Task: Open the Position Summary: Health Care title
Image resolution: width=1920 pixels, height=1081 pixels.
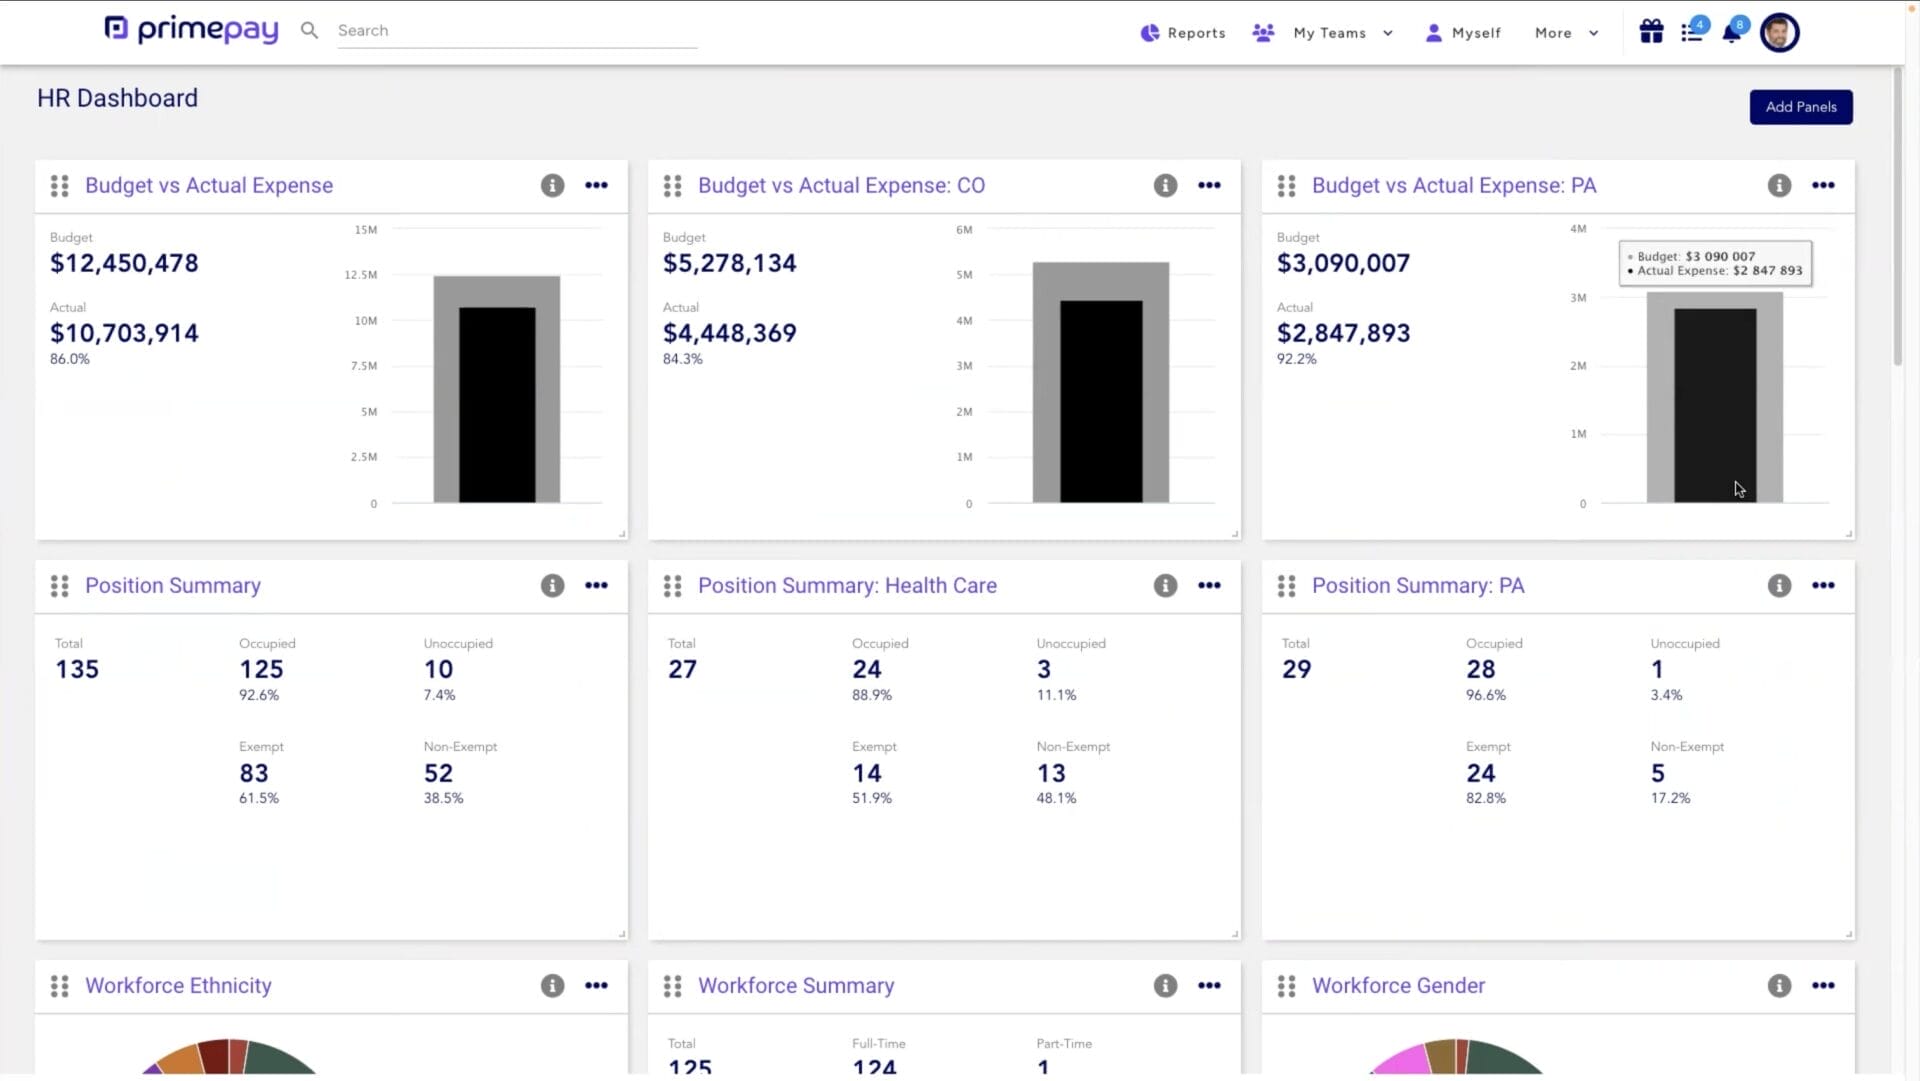Action: (x=847, y=585)
